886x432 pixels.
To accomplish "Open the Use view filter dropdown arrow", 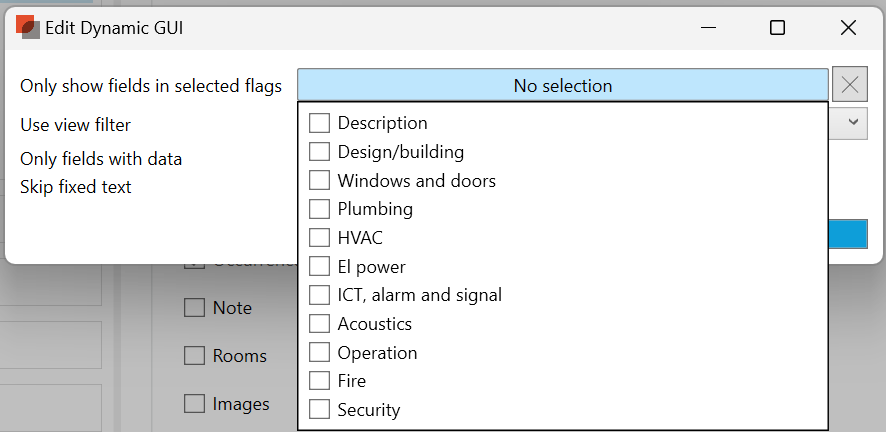I will 853,122.
